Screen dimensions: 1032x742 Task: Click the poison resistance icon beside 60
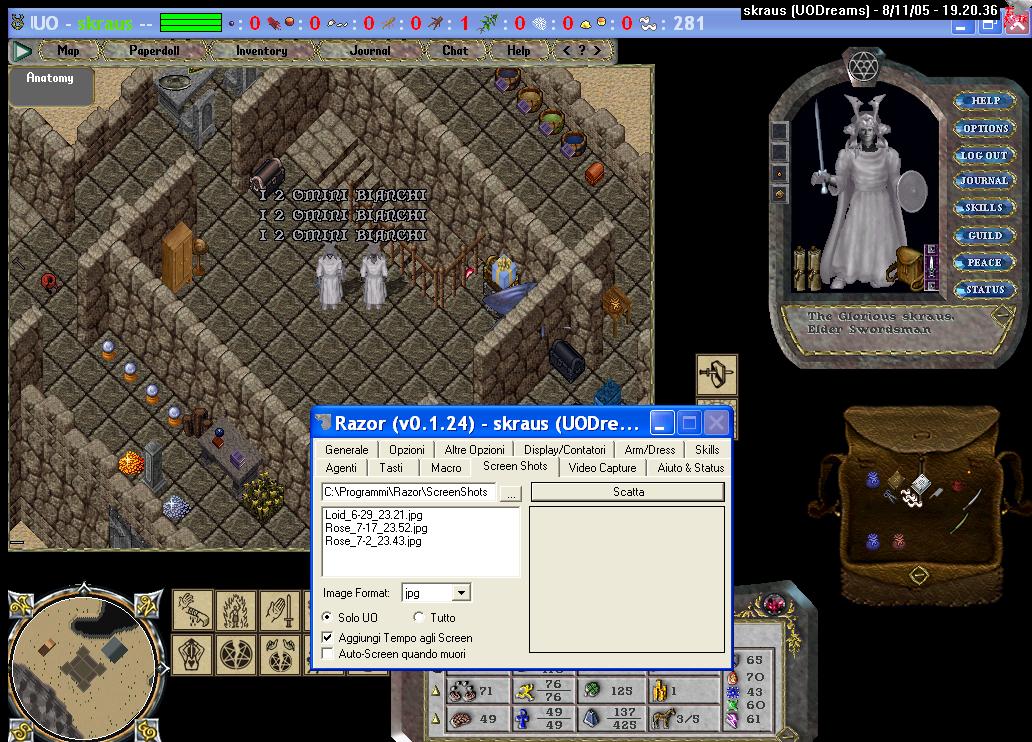[x=733, y=706]
